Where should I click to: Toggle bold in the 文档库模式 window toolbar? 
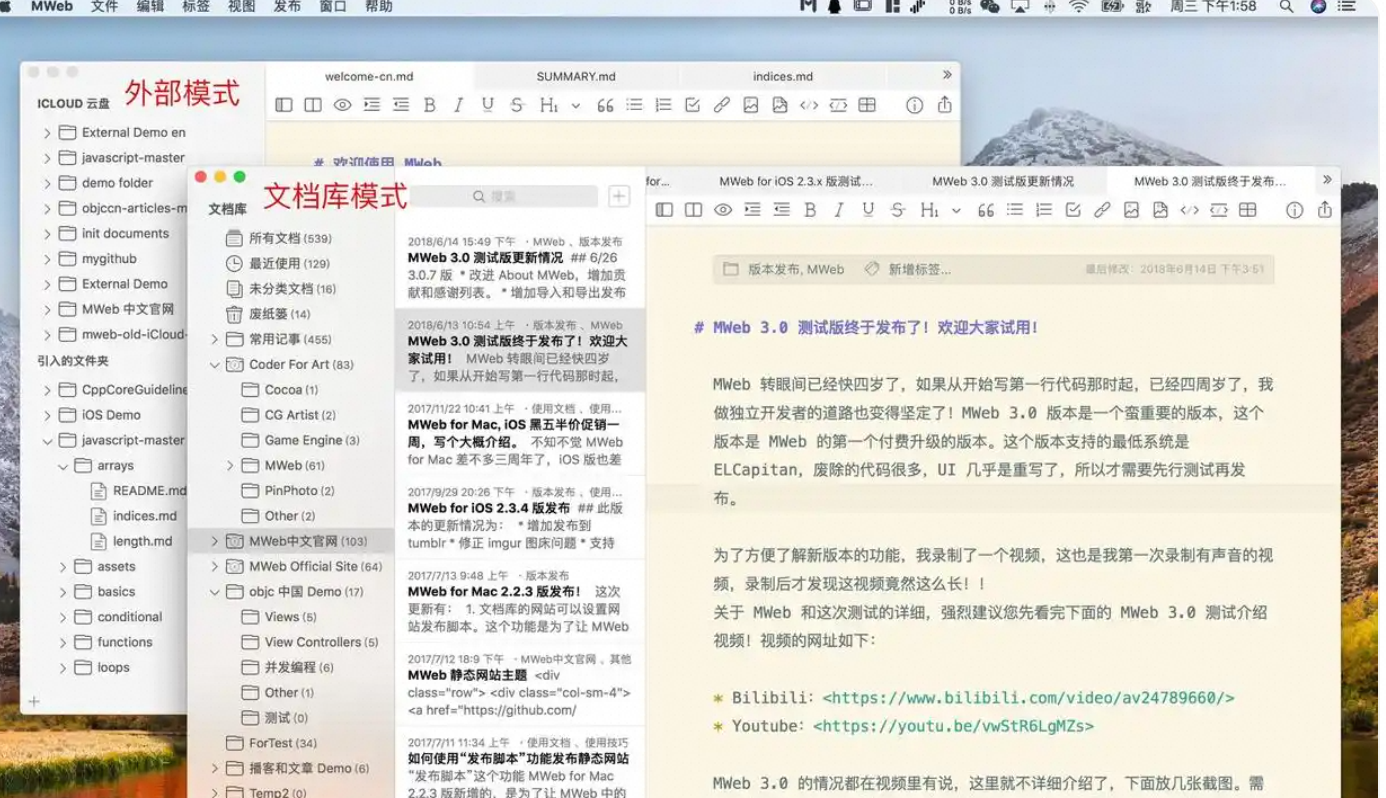(x=810, y=210)
